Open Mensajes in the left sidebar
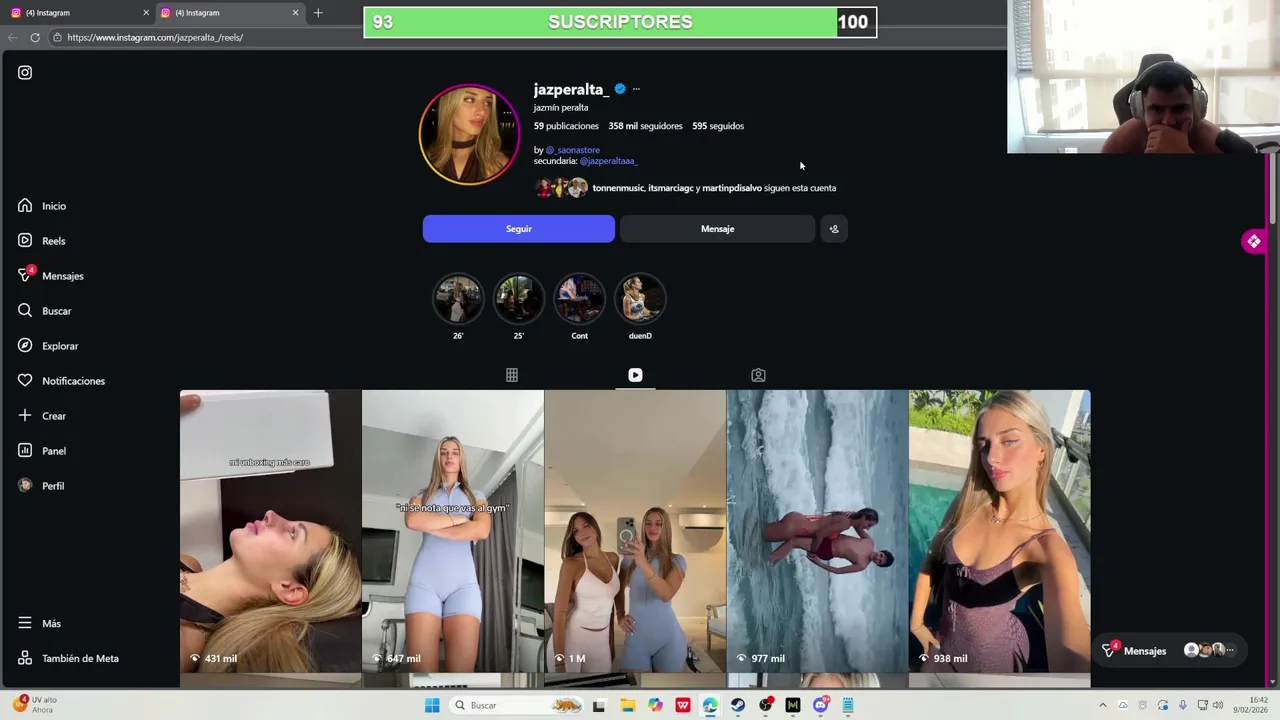This screenshot has width=1280, height=720. click(50, 275)
